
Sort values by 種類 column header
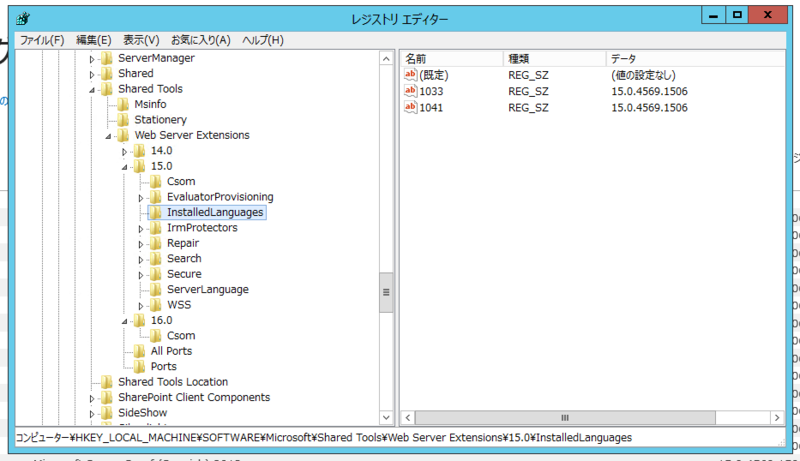(x=555, y=59)
